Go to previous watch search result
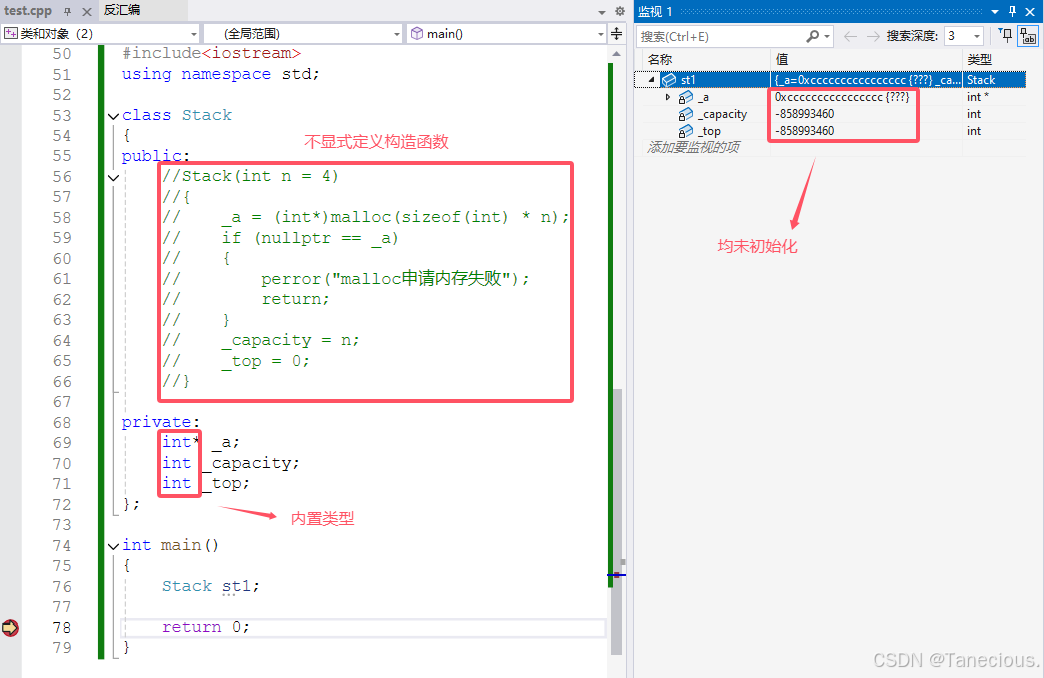This screenshot has height=678, width=1044. click(850, 36)
